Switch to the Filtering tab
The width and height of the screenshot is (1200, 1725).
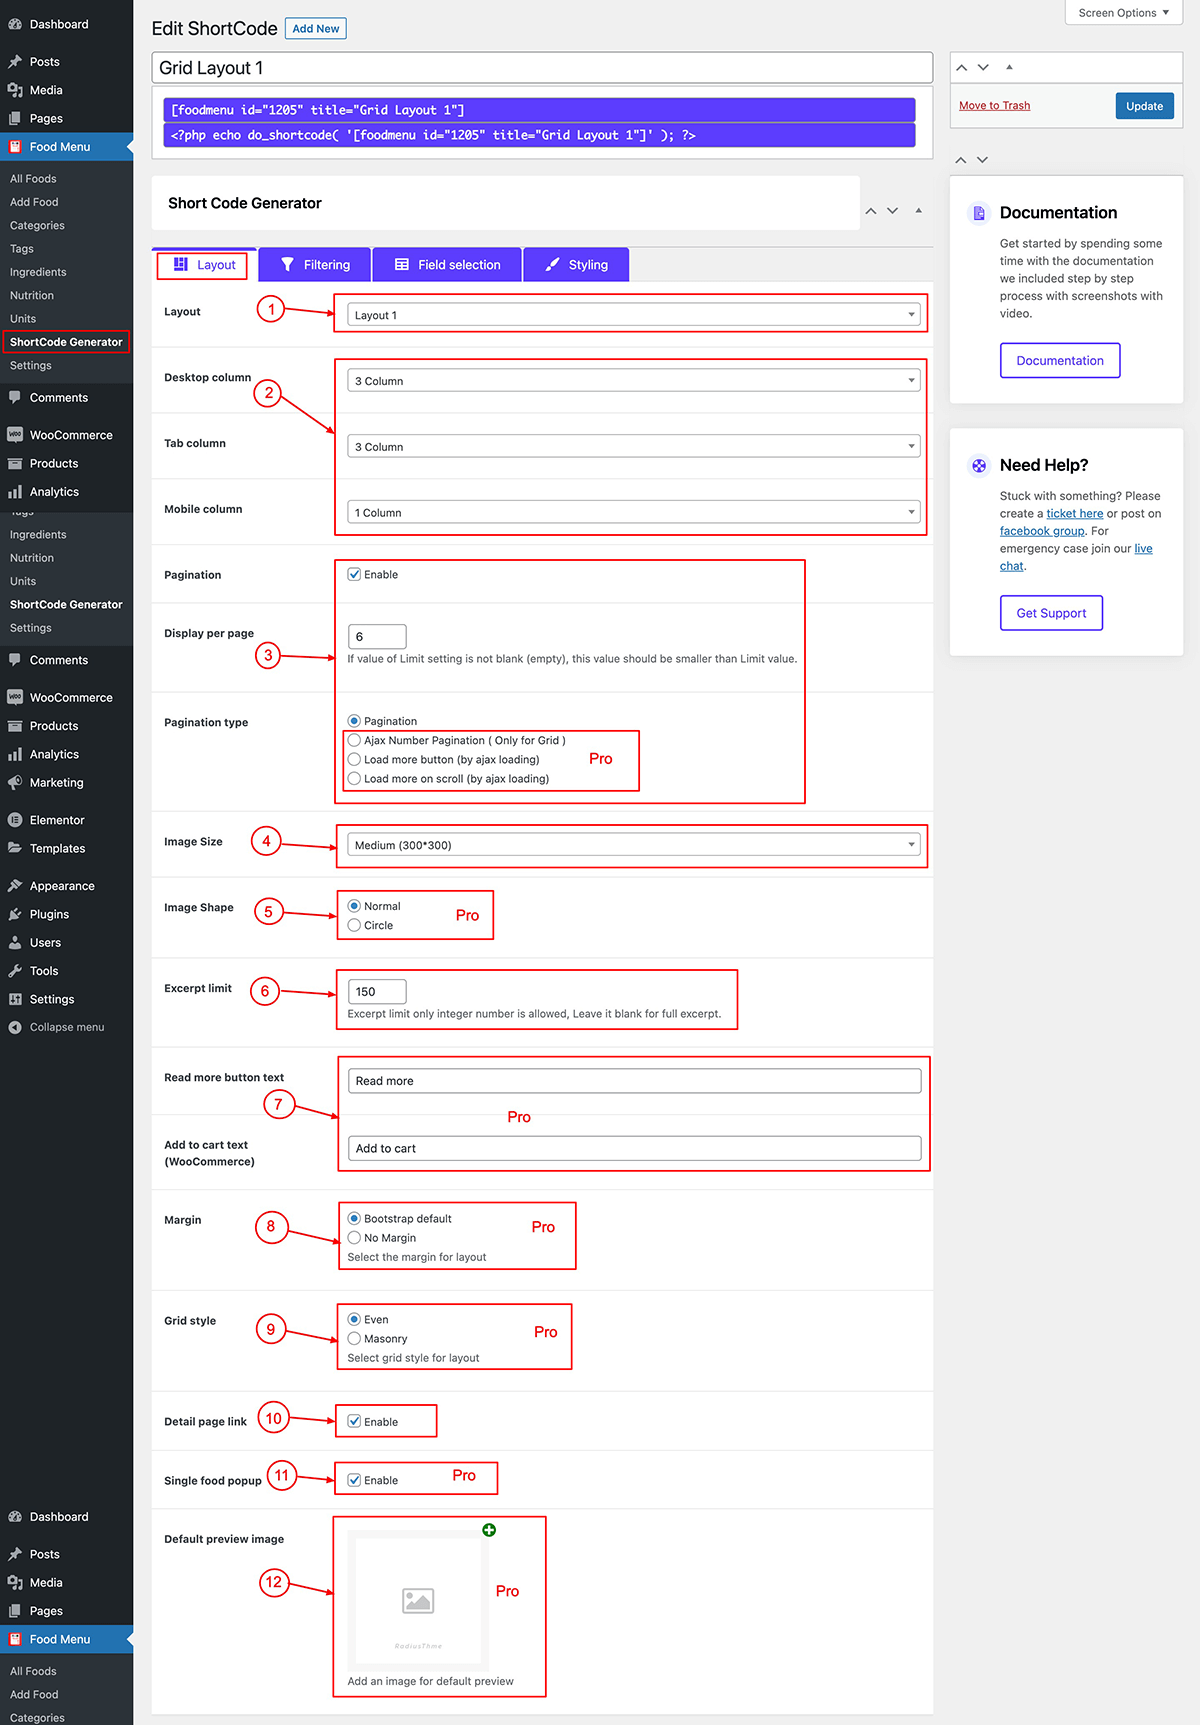315,265
